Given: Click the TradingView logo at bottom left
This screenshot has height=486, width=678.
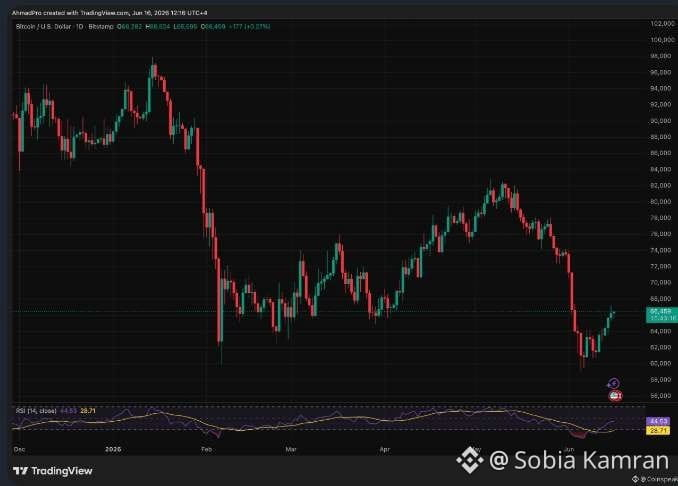Looking at the screenshot, I should coord(52,470).
